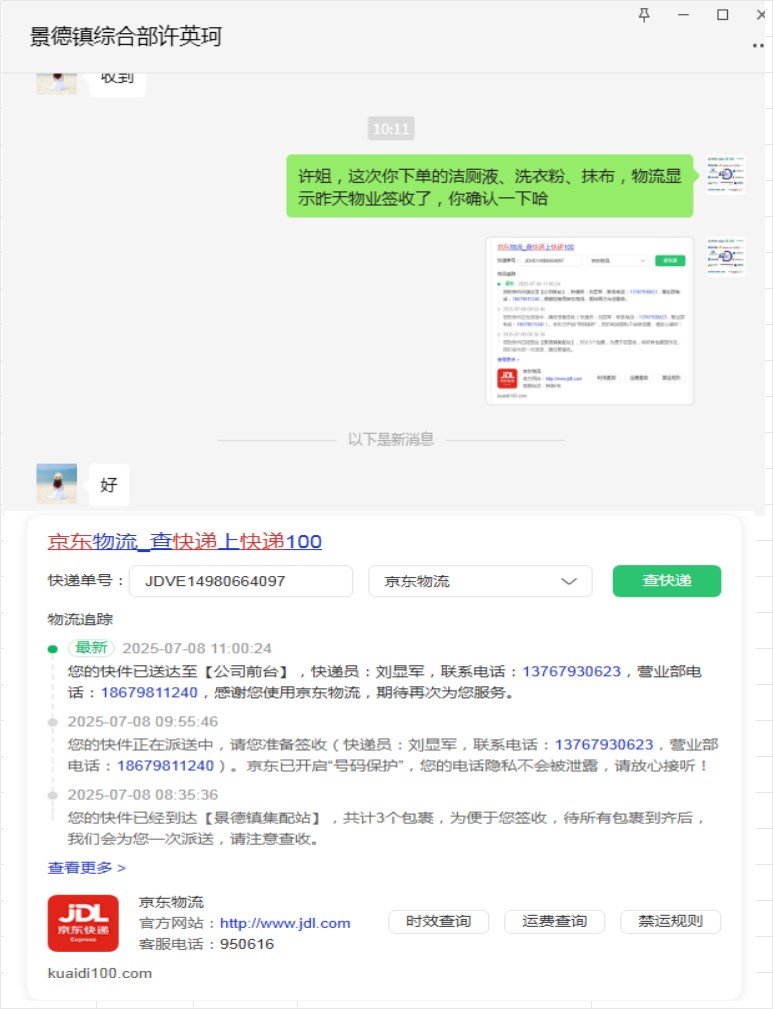773x1009 pixels.
Task: Pin the chat window on top
Action: tap(644, 15)
